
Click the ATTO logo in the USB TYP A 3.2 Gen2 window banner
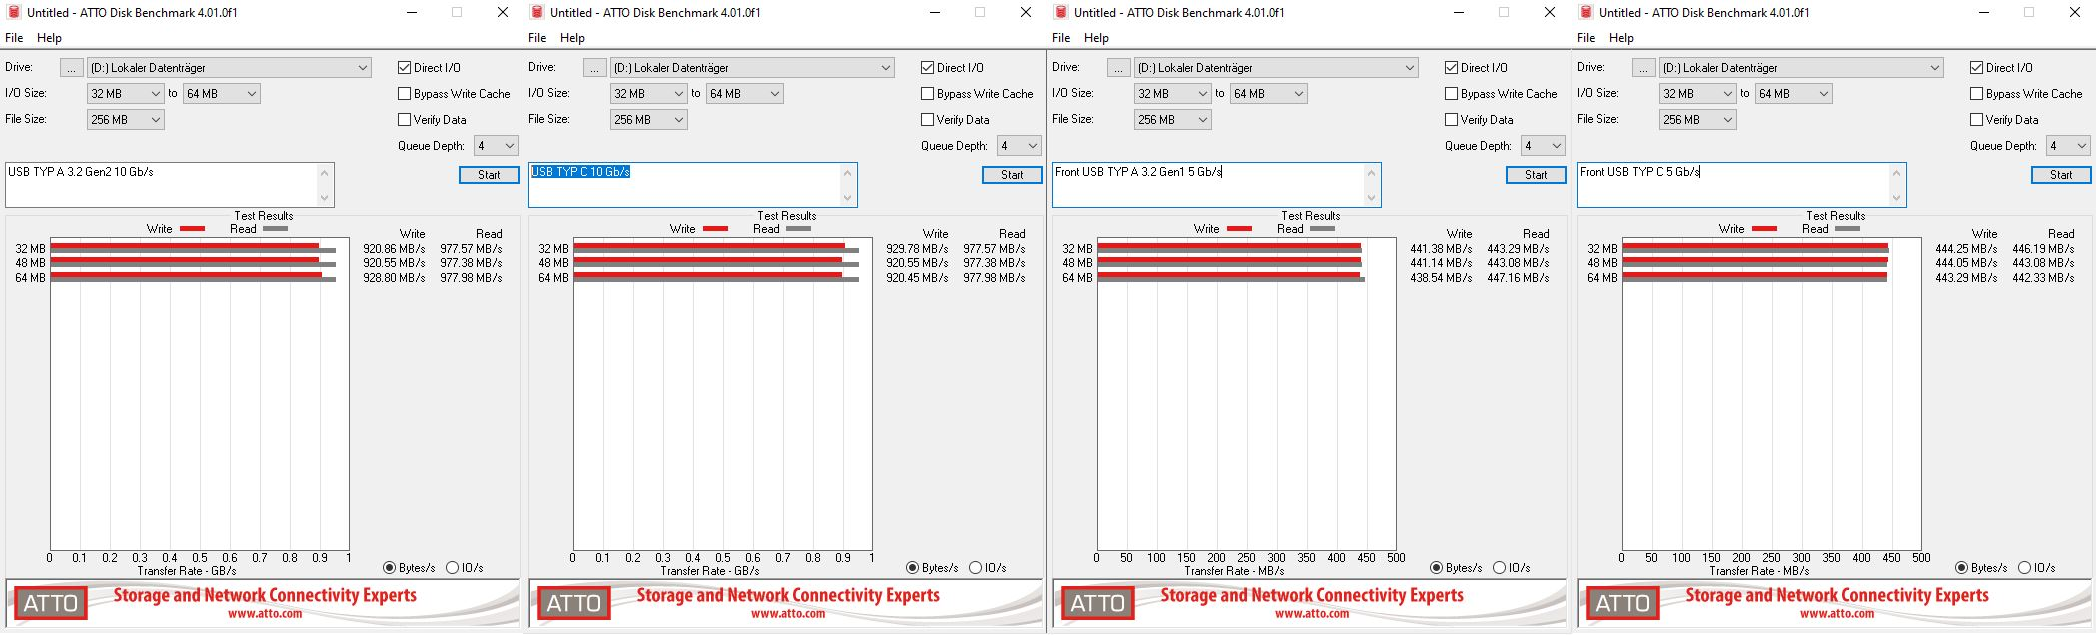51,603
